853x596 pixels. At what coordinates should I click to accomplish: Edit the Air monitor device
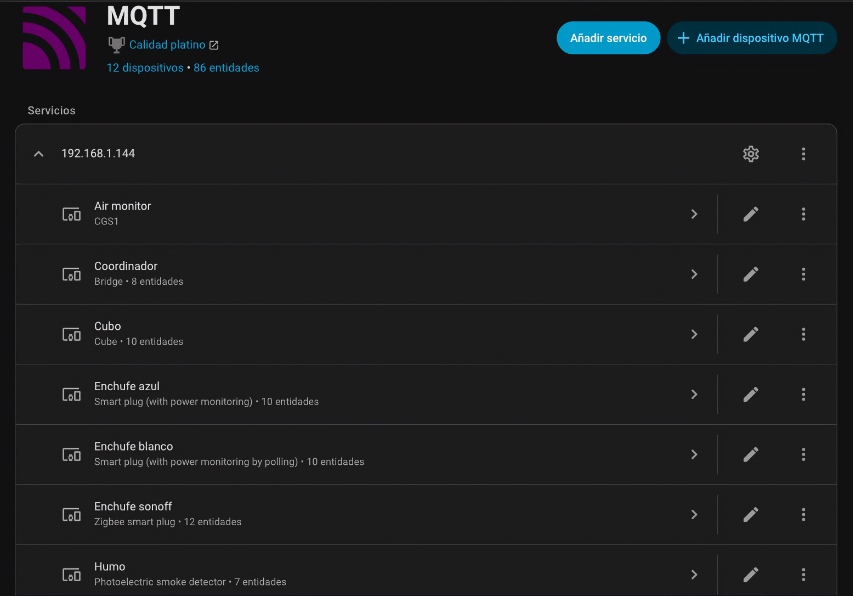(751, 214)
